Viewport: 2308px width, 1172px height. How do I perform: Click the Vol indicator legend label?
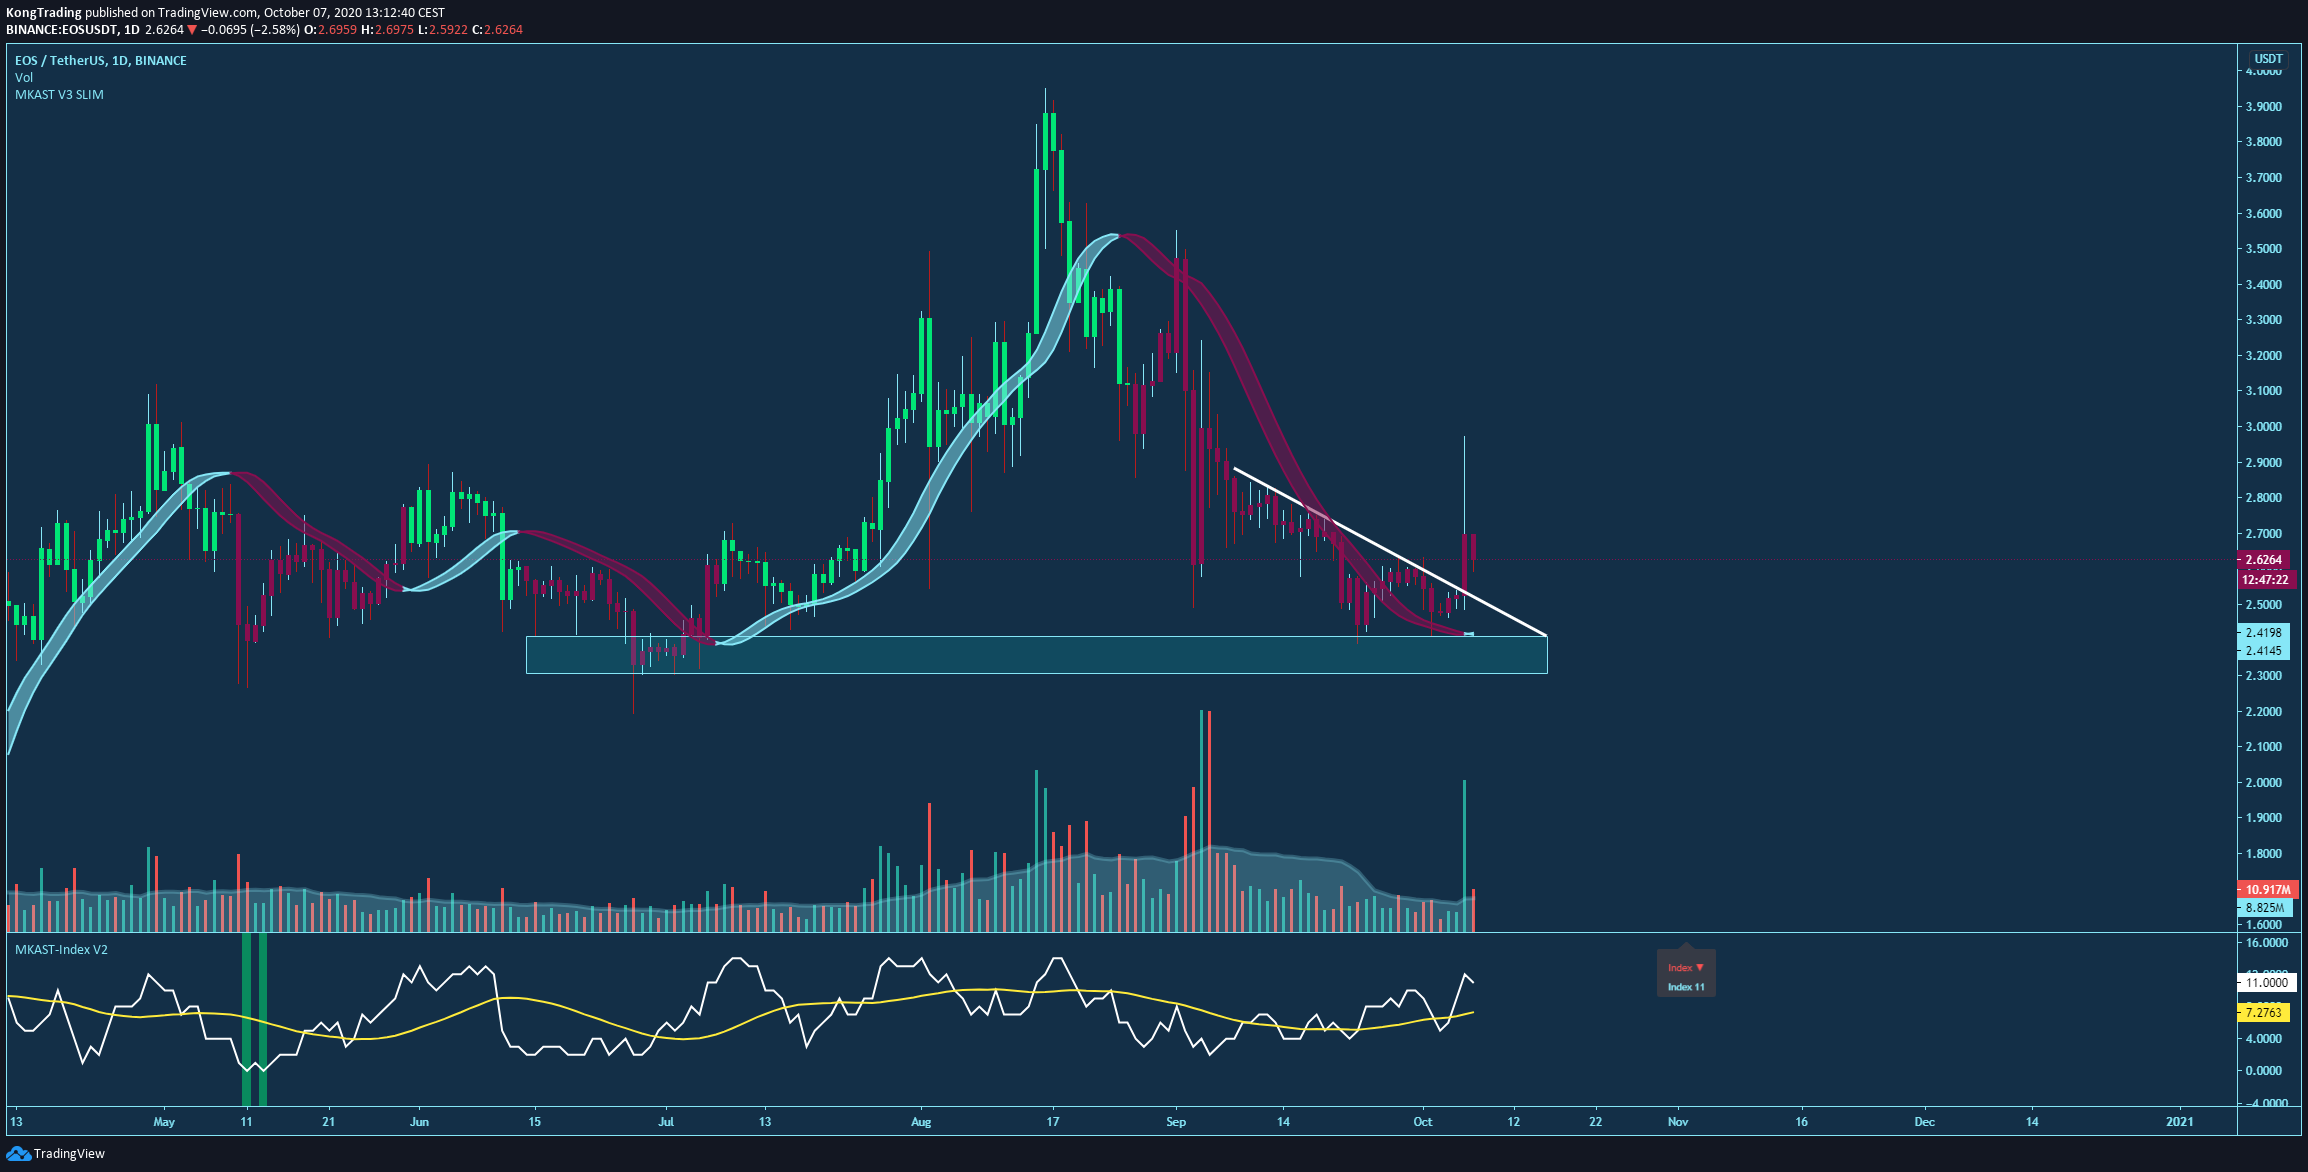pos(24,78)
